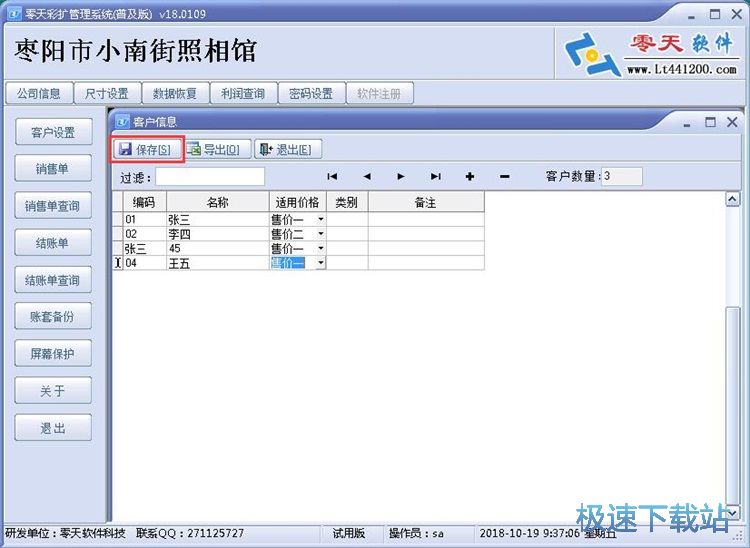Click the 名称 column header
Viewport: 750px width, 548px height.
[x=218, y=202]
